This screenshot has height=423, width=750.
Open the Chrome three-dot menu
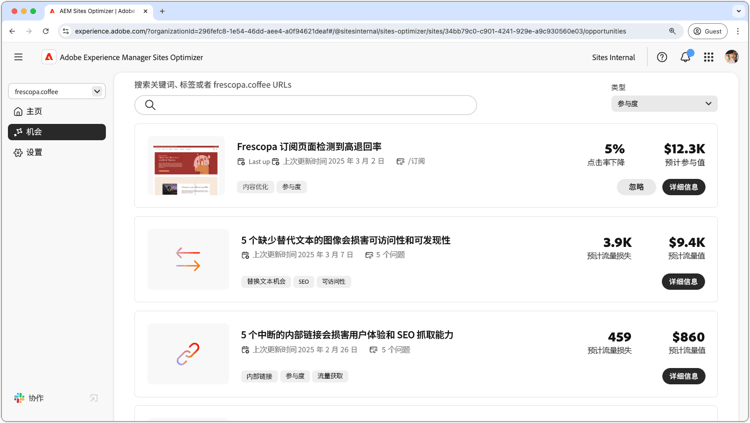[x=738, y=31]
